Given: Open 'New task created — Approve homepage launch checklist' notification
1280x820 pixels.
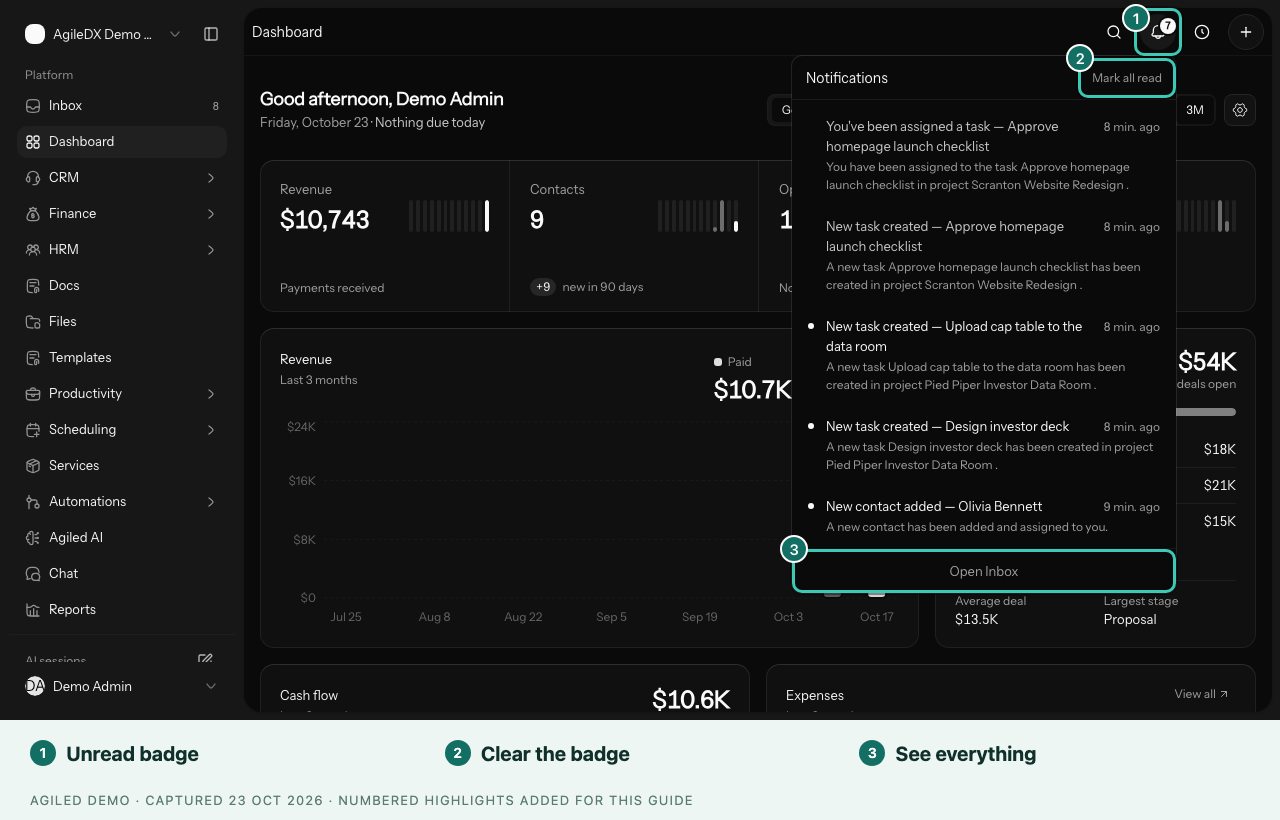Looking at the screenshot, I should [x=984, y=256].
